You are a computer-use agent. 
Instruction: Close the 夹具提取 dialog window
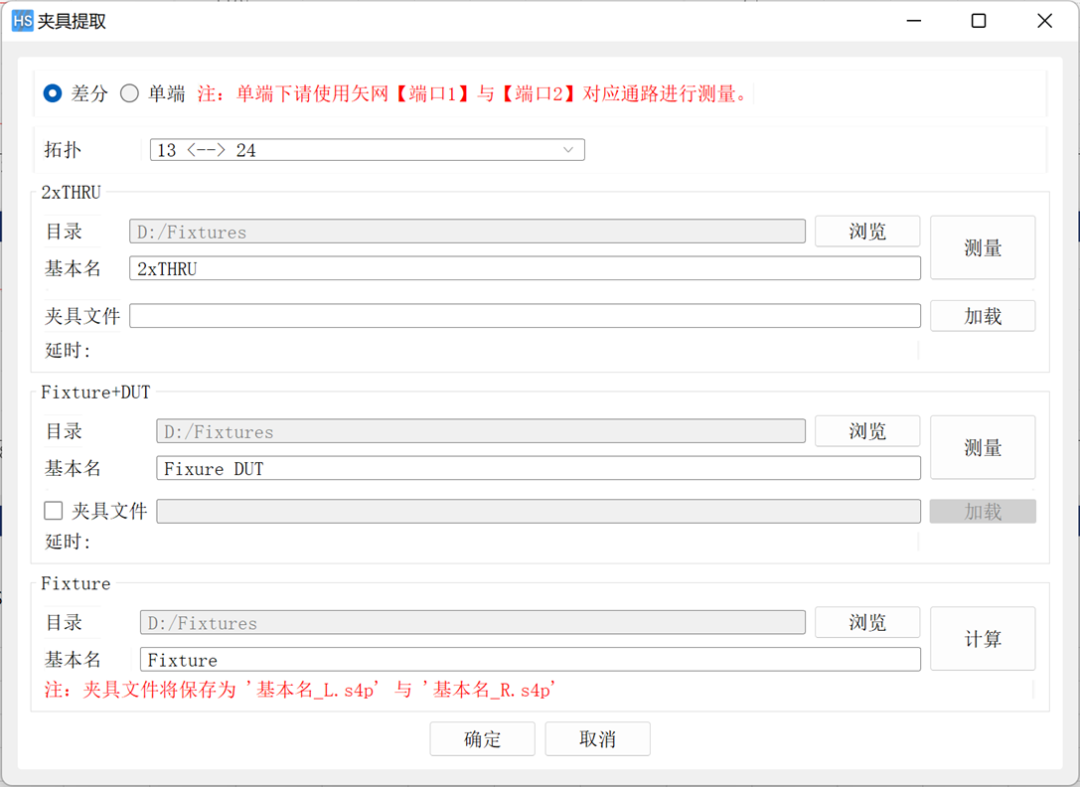pos(1045,21)
